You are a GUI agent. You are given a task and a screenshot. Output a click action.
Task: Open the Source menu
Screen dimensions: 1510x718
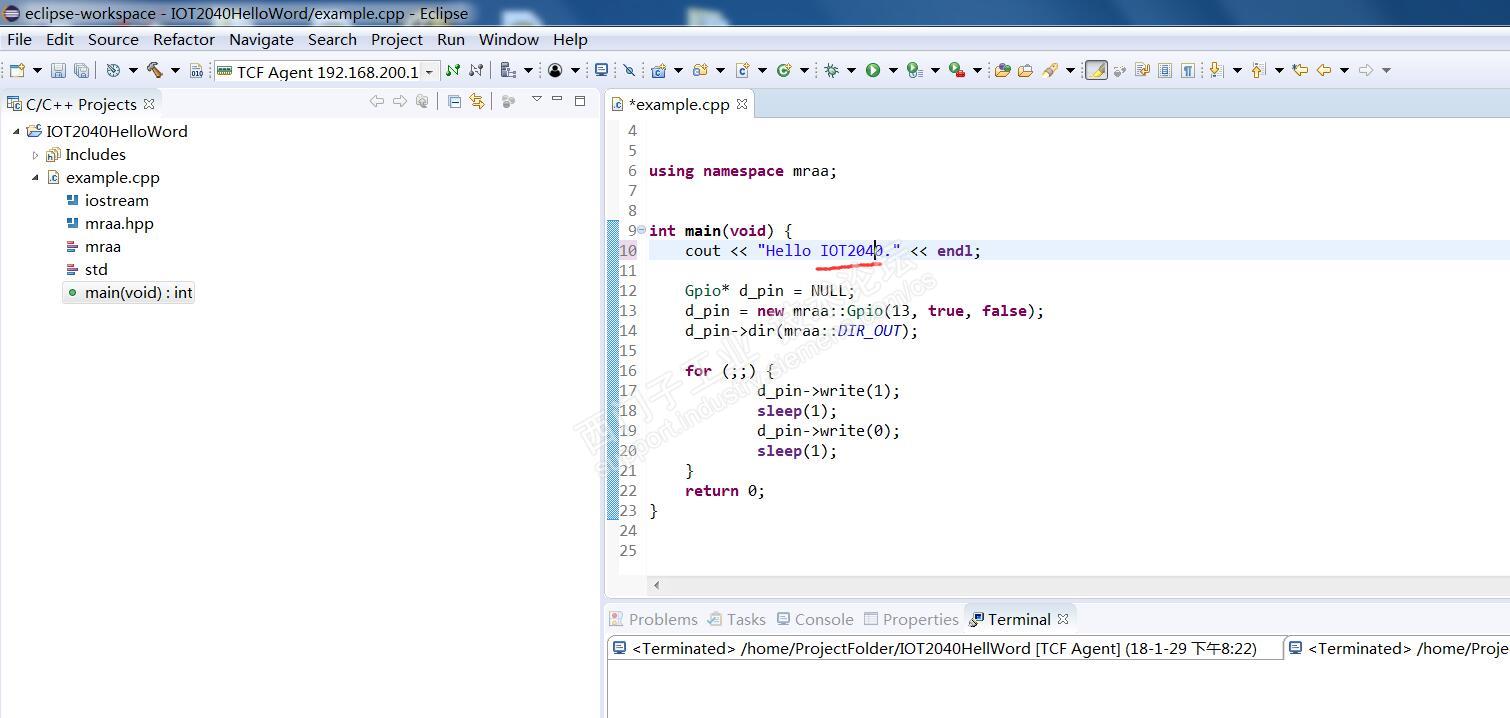click(113, 39)
